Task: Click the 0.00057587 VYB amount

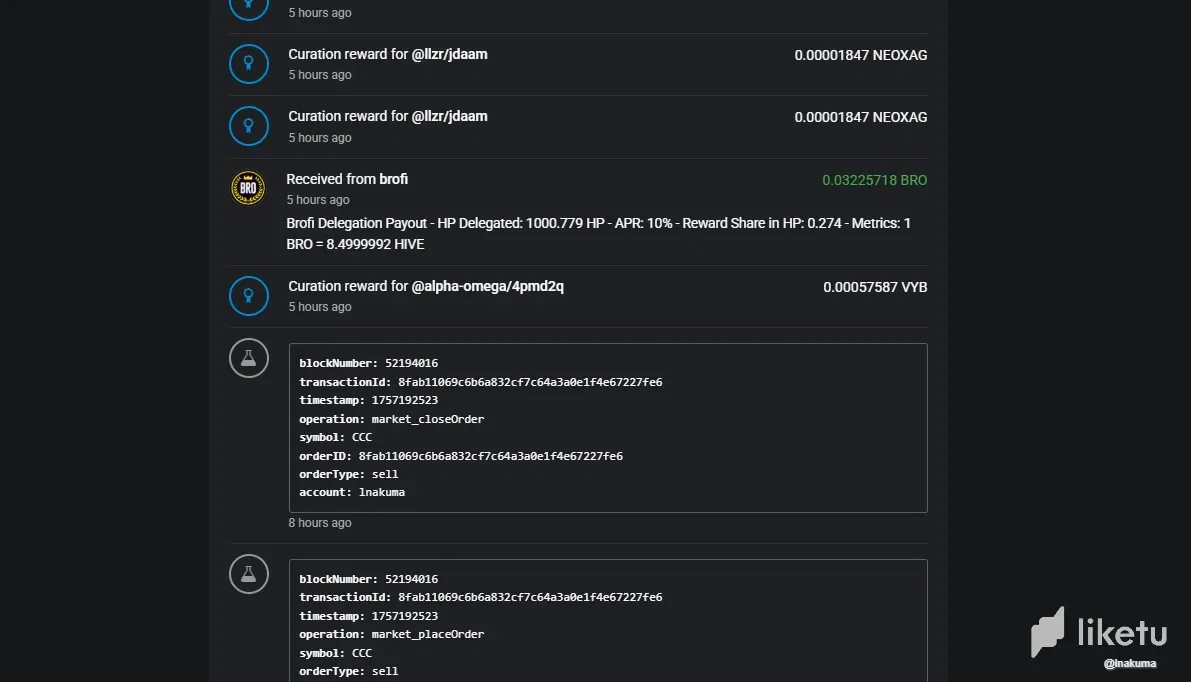Action: point(875,287)
